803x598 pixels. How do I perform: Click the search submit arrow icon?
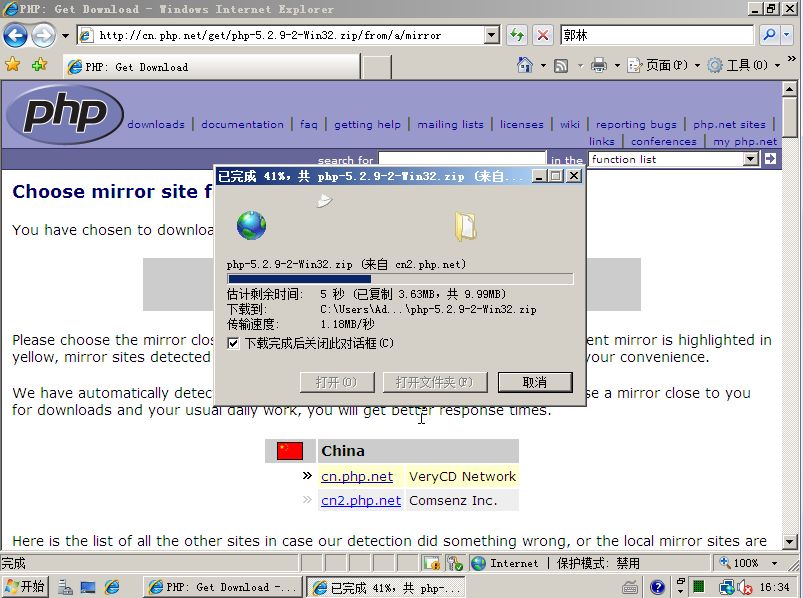click(x=770, y=159)
